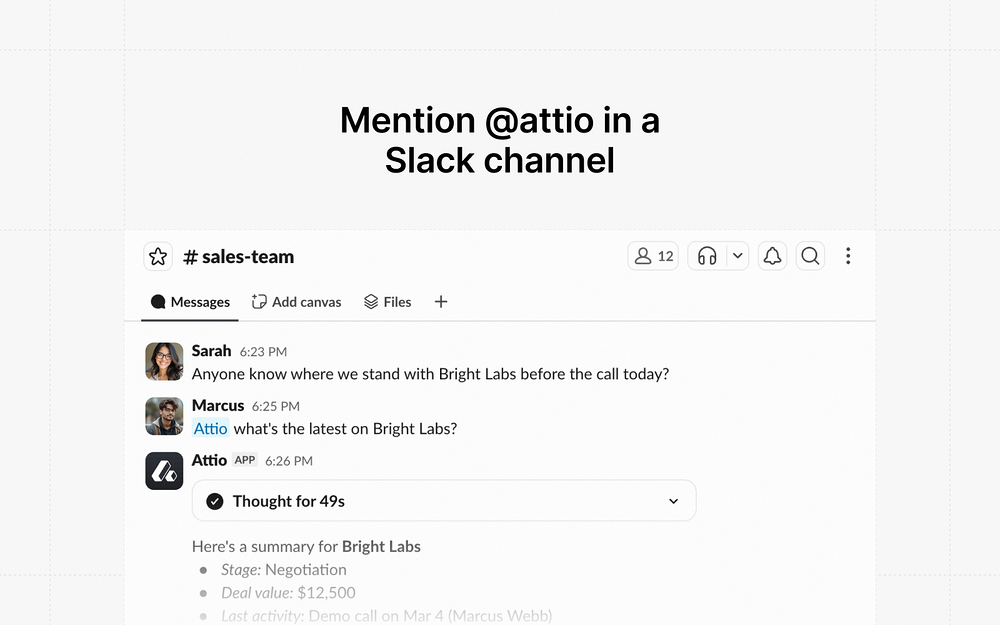Click the Stage: Negotiation line
The height and width of the screenshot is (625, 1000).
pos(284,570)
